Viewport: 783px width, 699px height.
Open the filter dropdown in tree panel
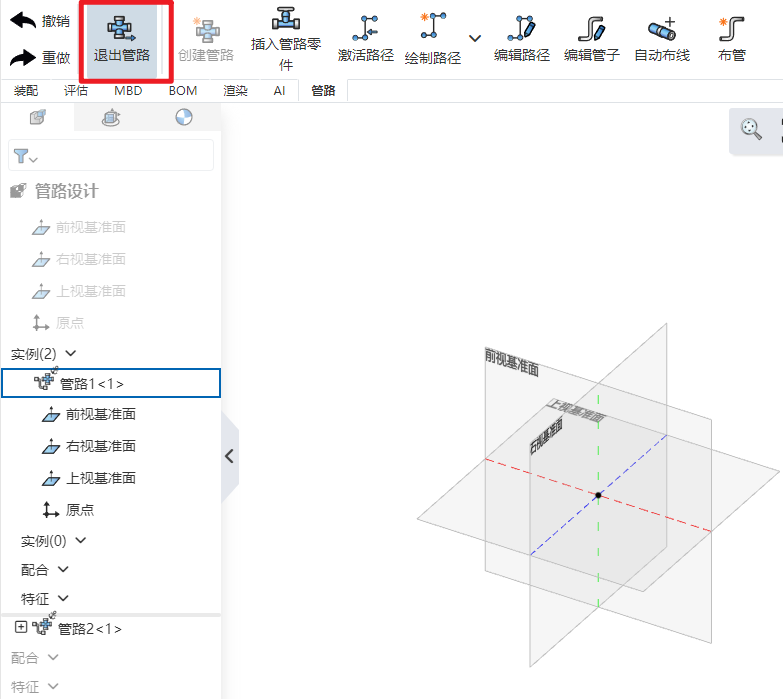pos(27,157)
